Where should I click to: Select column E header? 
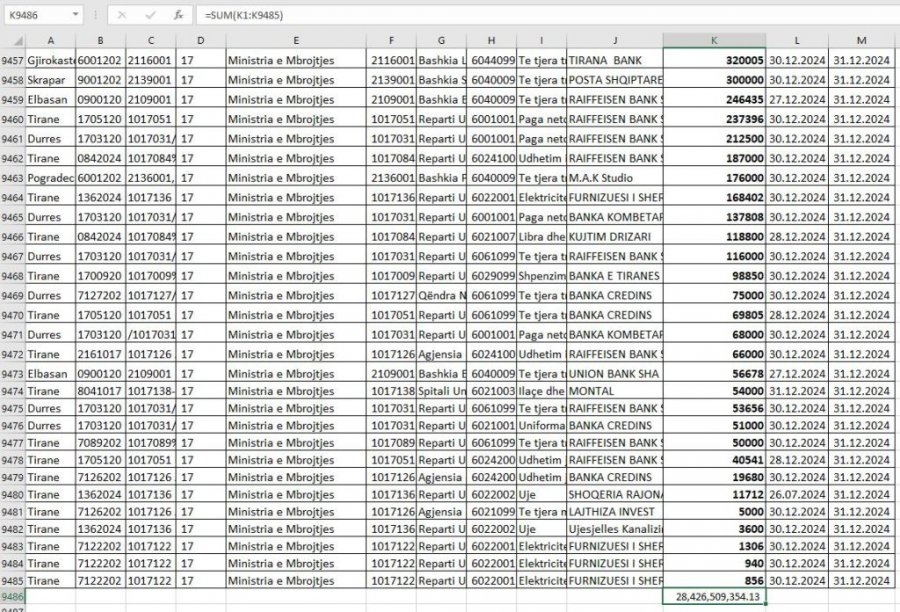296,40
